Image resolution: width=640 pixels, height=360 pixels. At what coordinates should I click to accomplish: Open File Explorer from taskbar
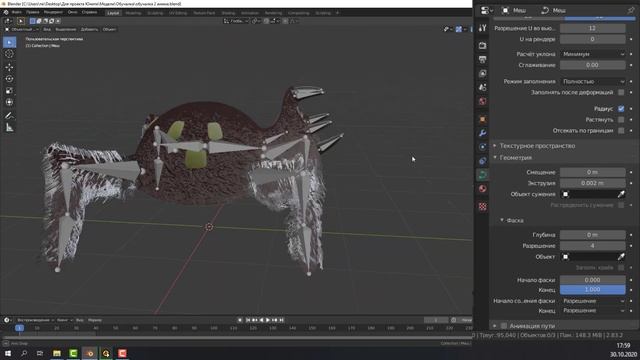point(57,353)
